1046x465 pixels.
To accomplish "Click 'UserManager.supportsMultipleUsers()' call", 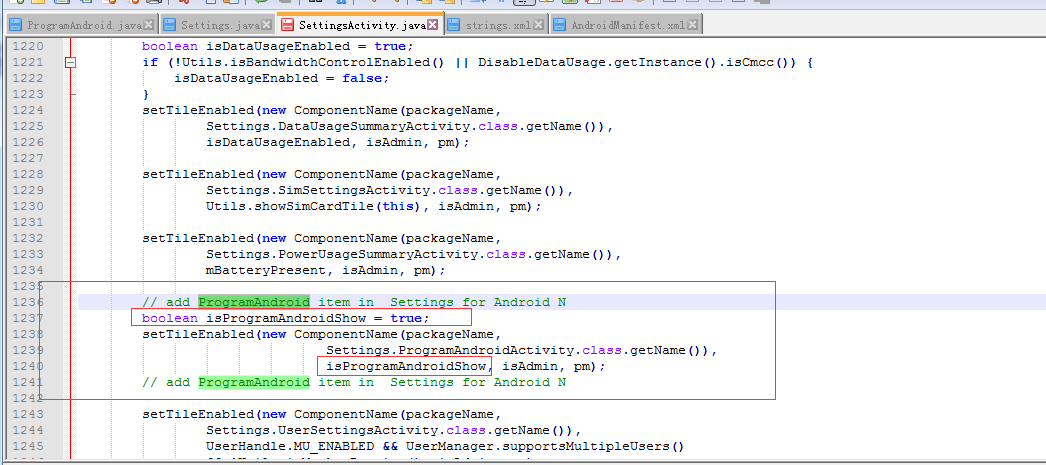I will [x=546, y=446].
